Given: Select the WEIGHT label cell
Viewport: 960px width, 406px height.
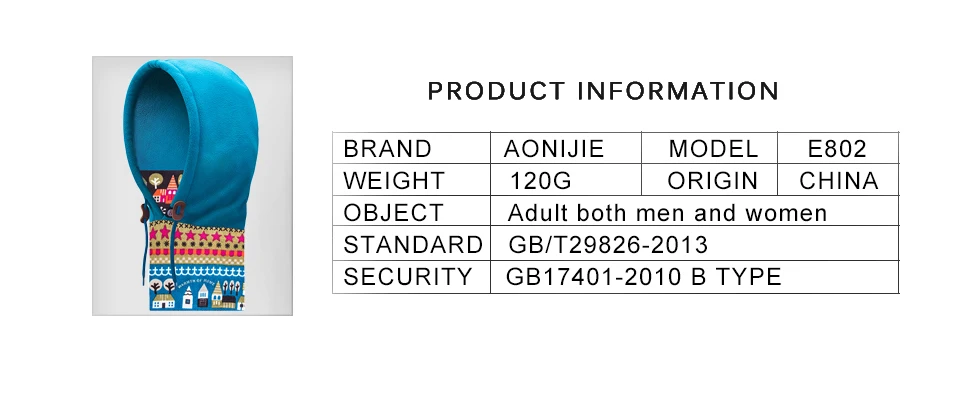Looking at the screenshot, I should coord(411,180).
